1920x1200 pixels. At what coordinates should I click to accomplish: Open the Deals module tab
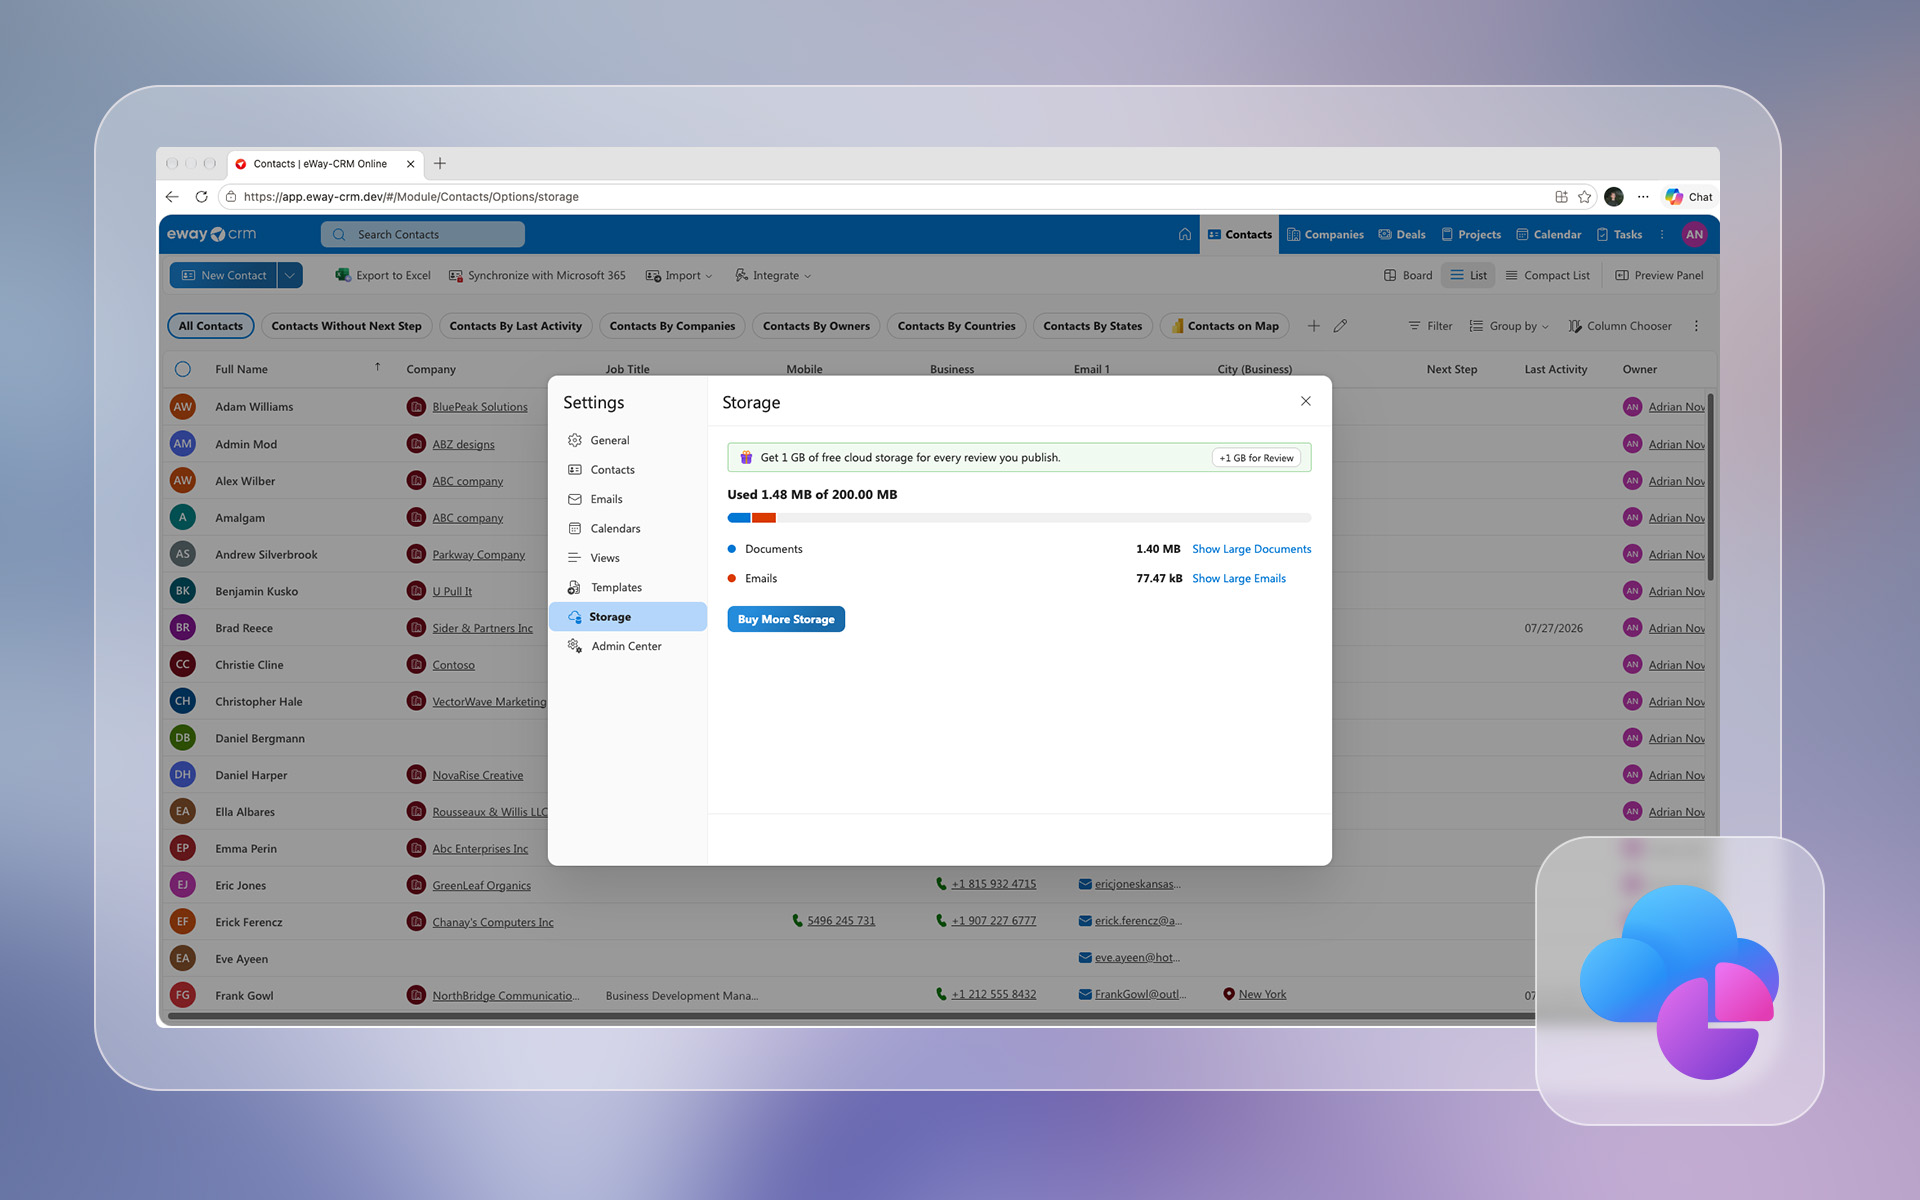click(1402, 234)
